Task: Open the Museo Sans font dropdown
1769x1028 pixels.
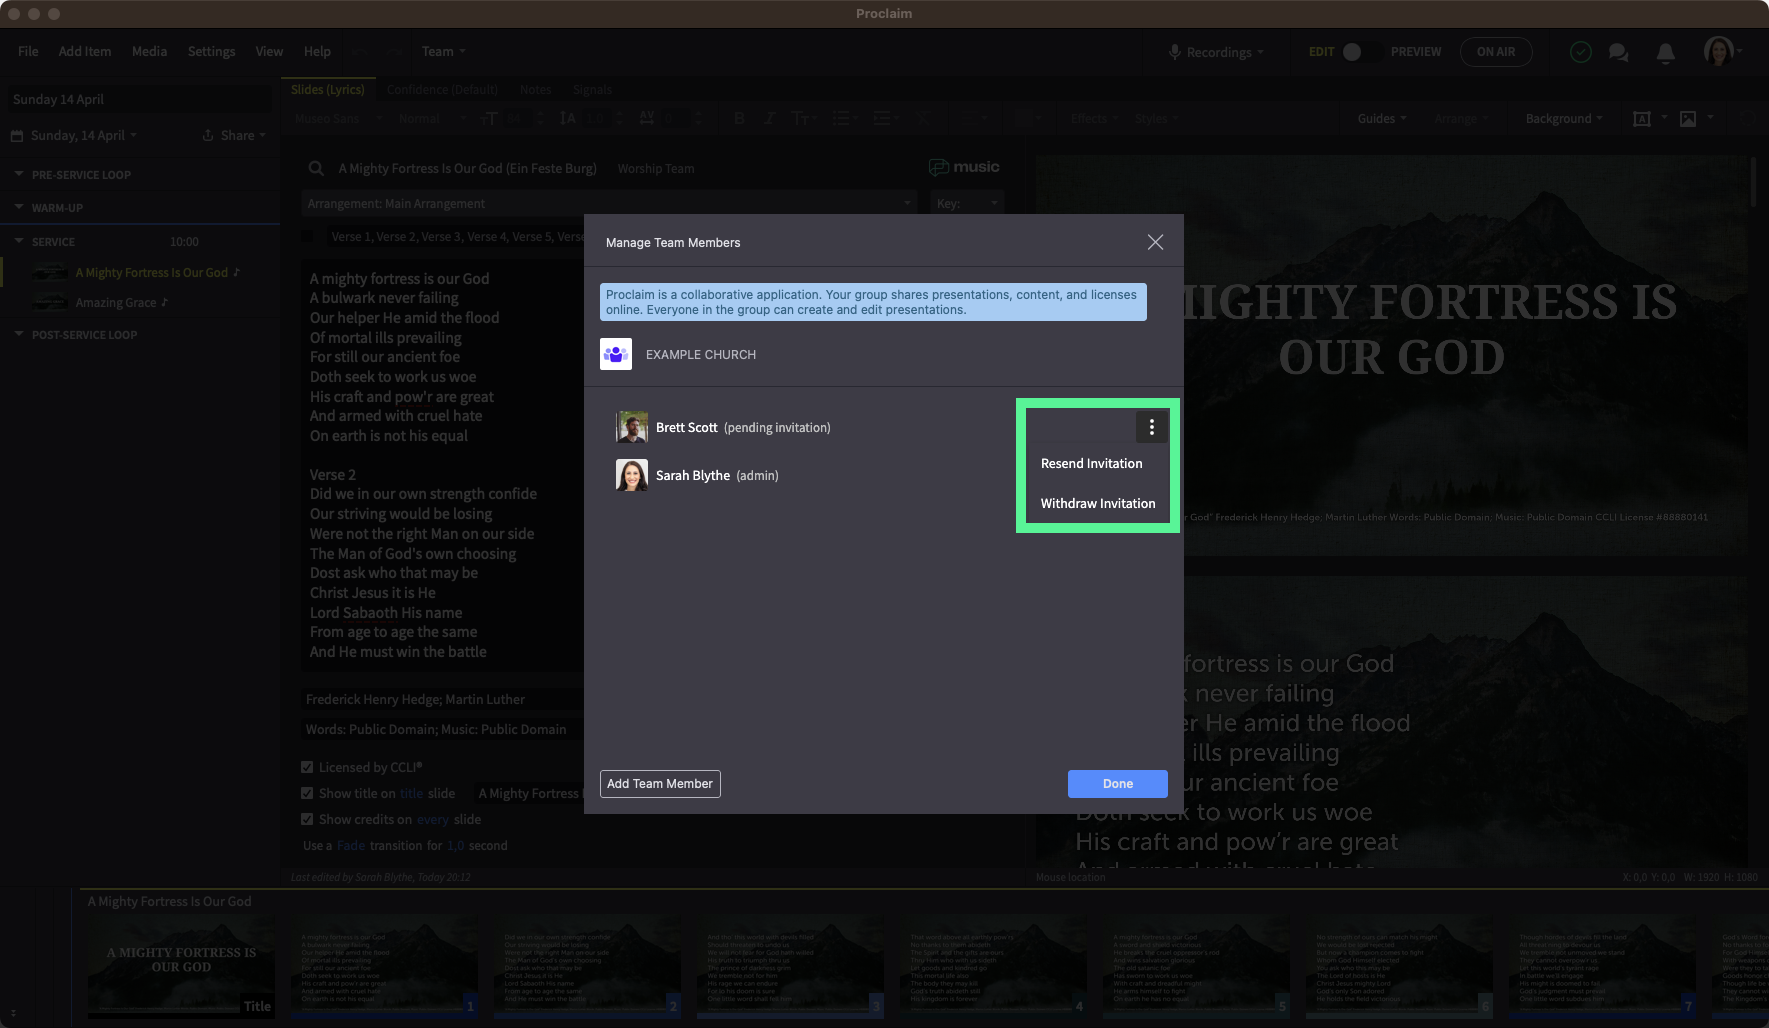Action: pos(338,118)
